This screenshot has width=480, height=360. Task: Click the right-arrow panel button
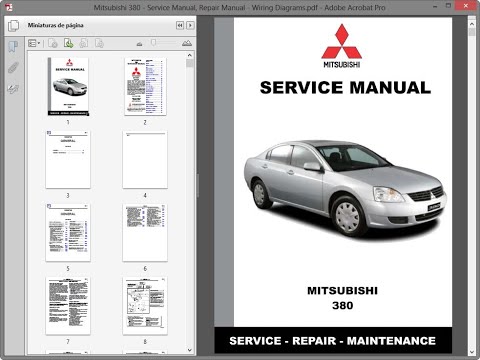[190, 25]
